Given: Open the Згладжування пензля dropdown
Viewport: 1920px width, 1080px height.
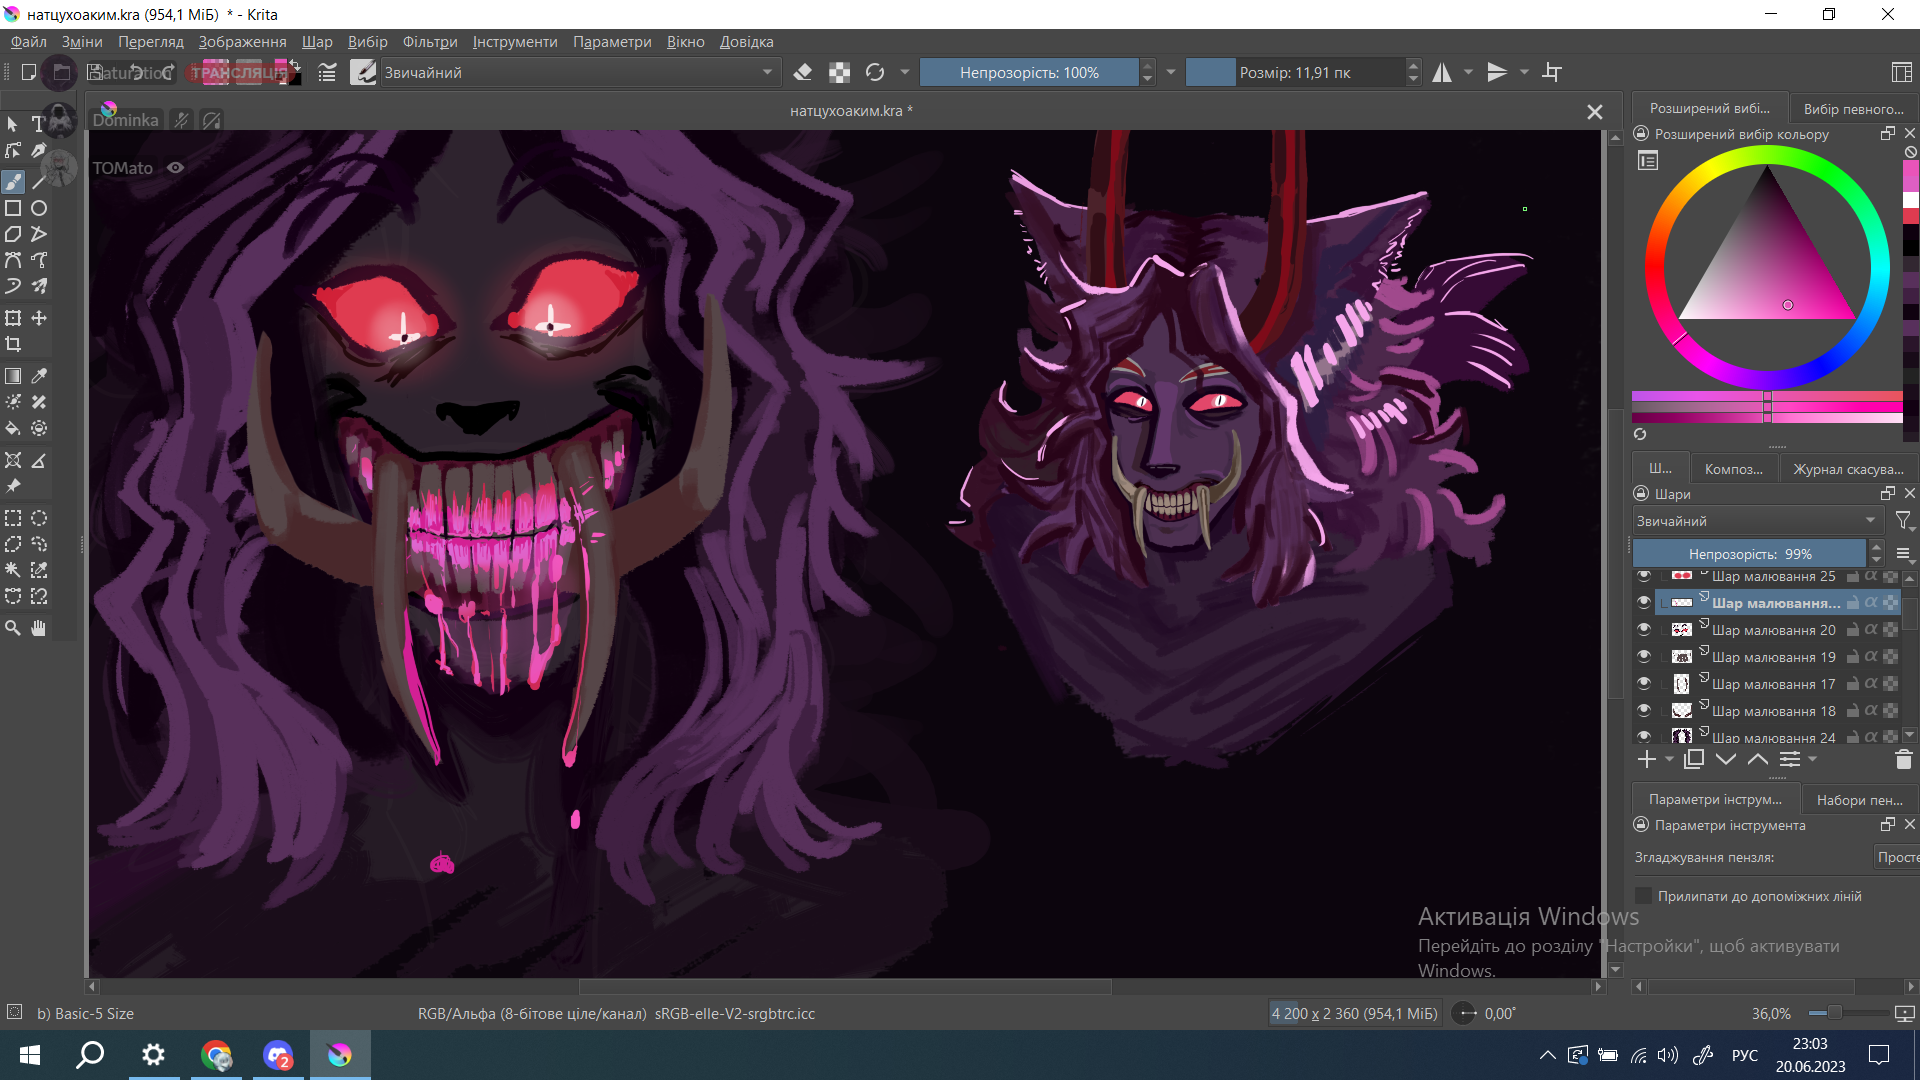Looking at the screenshot, I should pos(1896,857).
